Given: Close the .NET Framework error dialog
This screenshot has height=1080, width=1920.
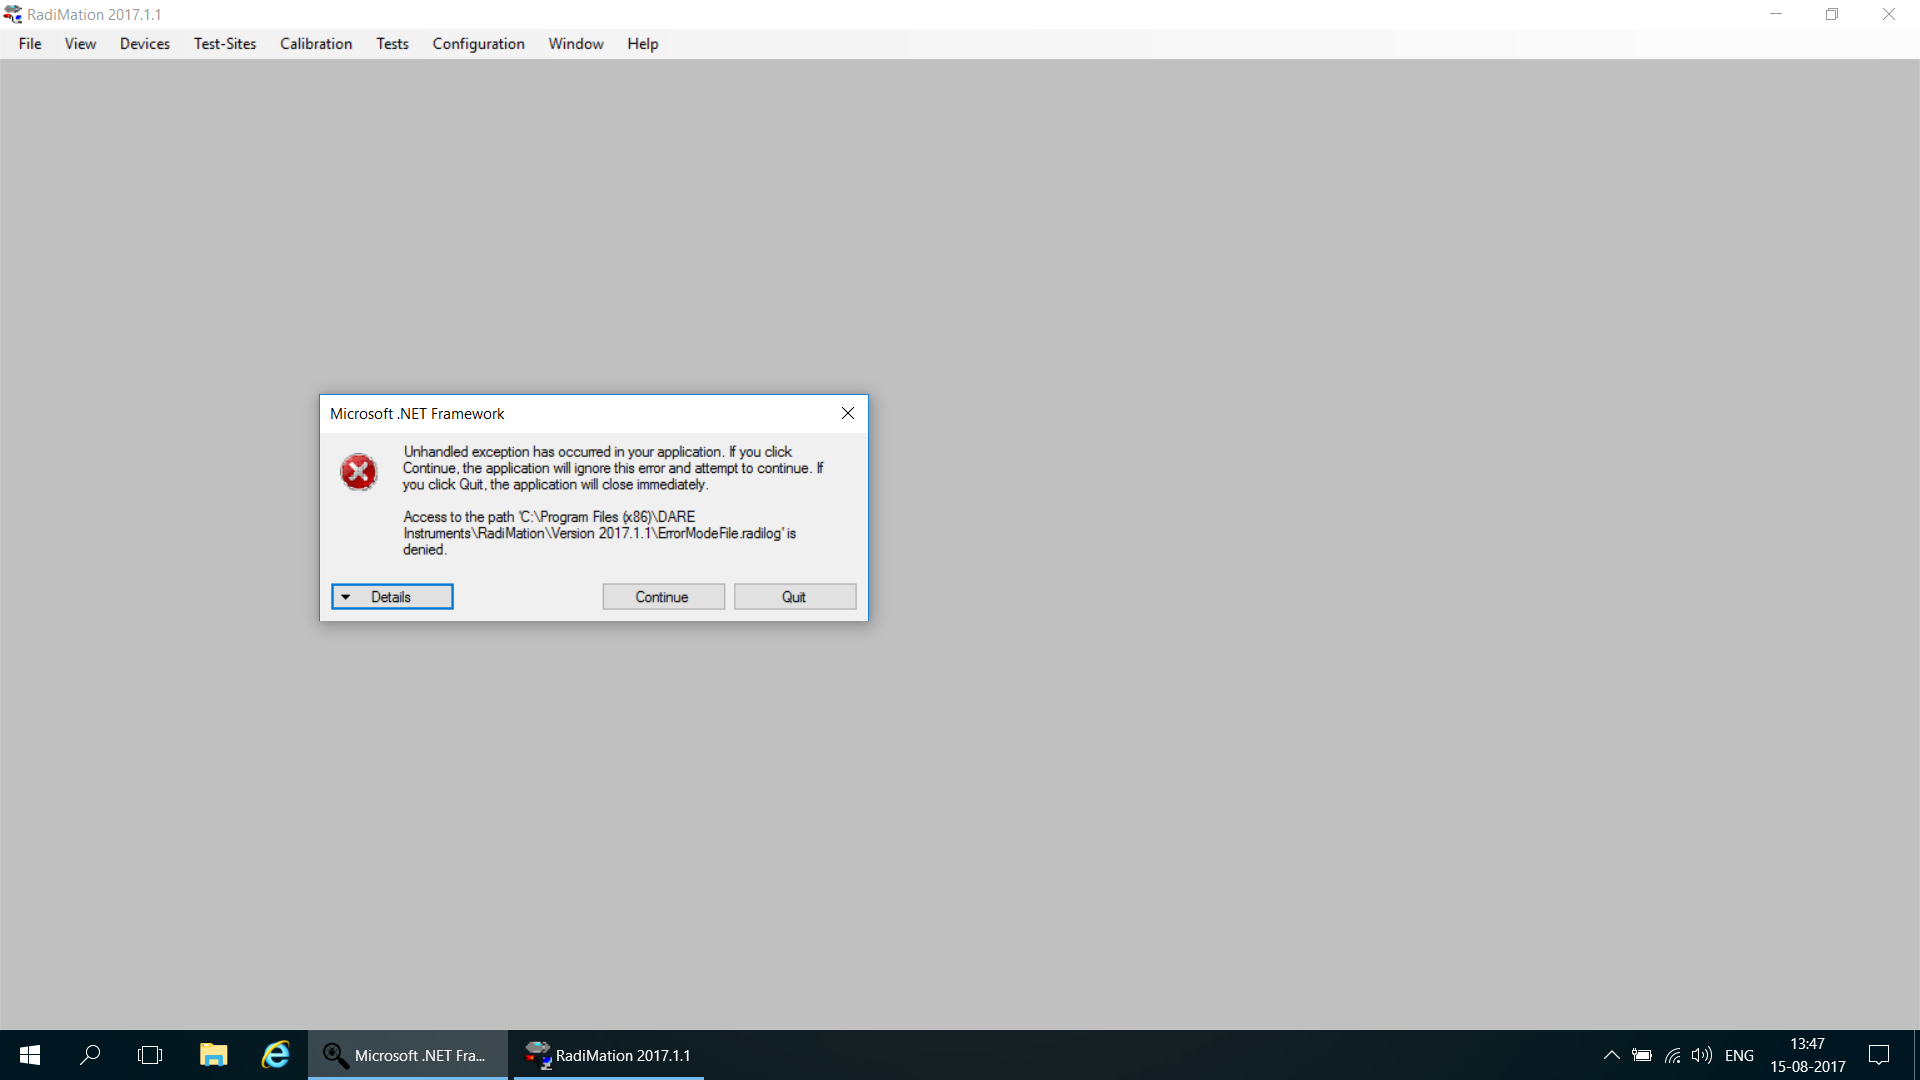Looking at the screenshot, I should tap(847, 413).
